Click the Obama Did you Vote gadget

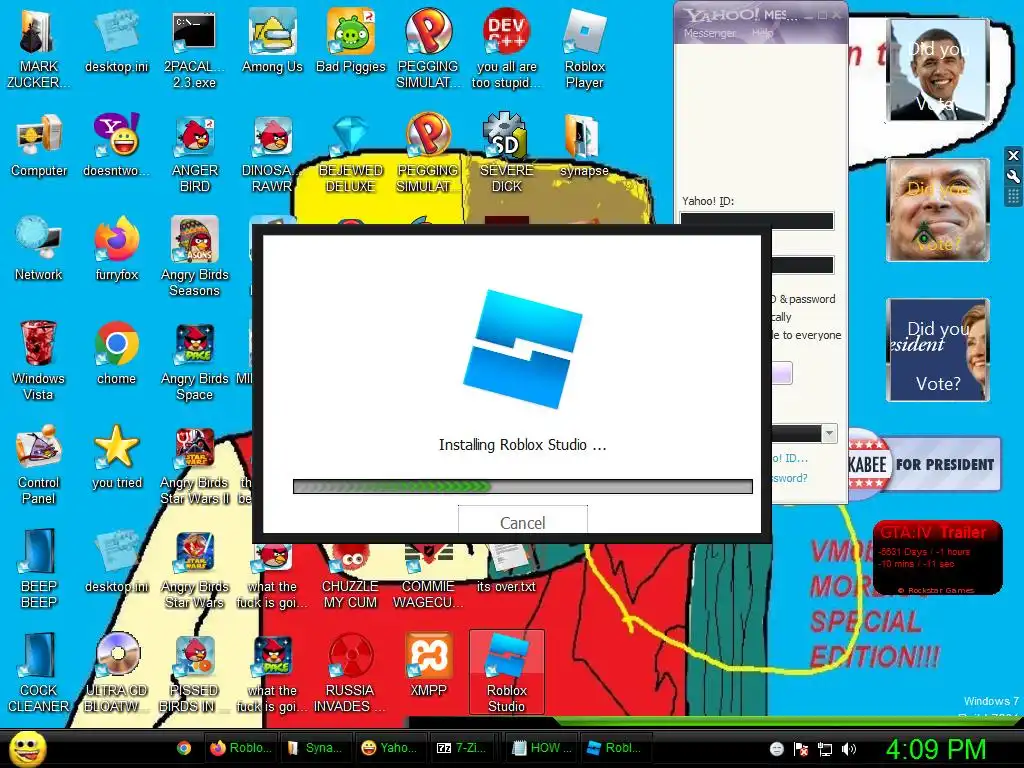[938, 69]
